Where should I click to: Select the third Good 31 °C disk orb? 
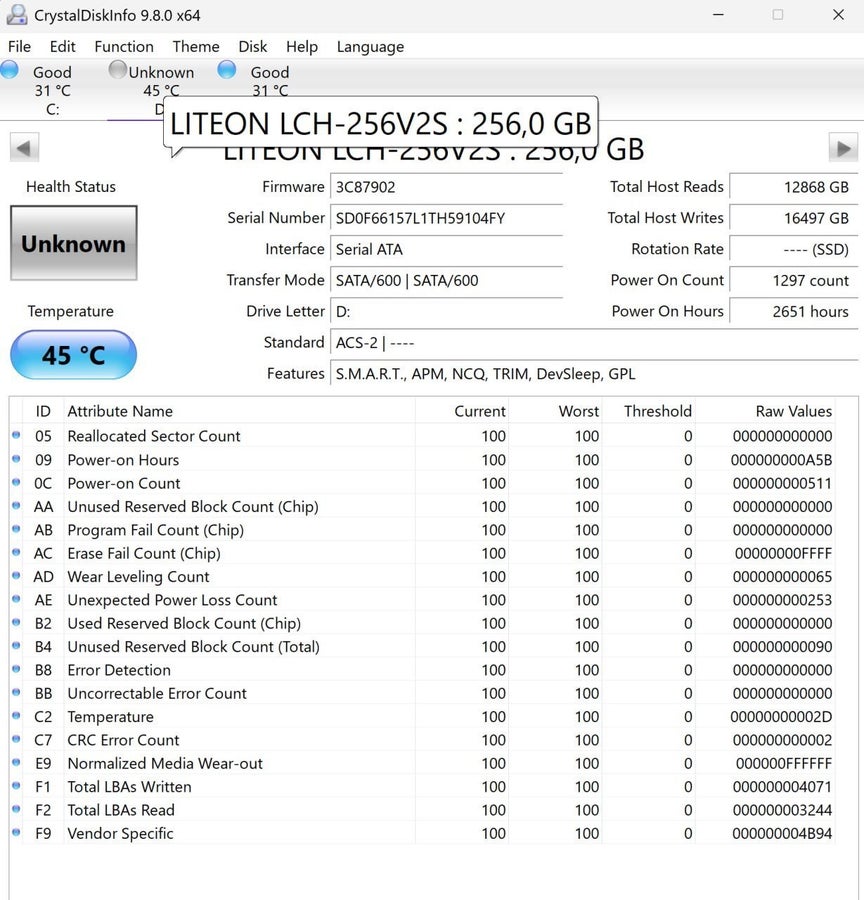point(227,69)
